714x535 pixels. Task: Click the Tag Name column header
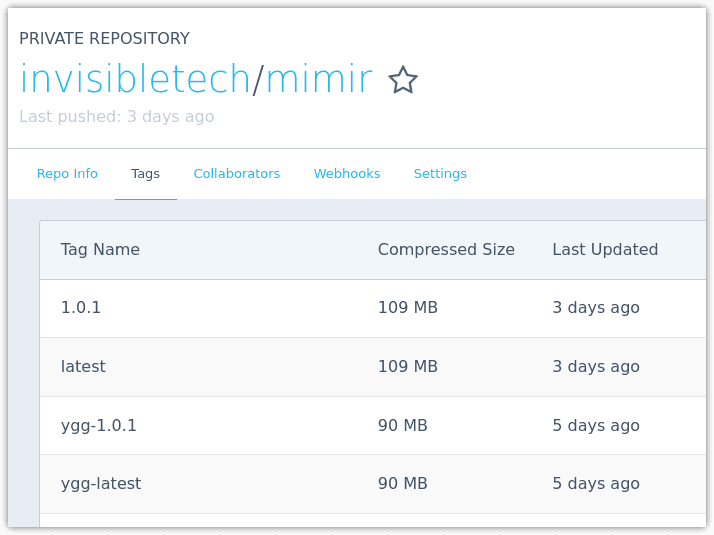(x=100, y=250)
